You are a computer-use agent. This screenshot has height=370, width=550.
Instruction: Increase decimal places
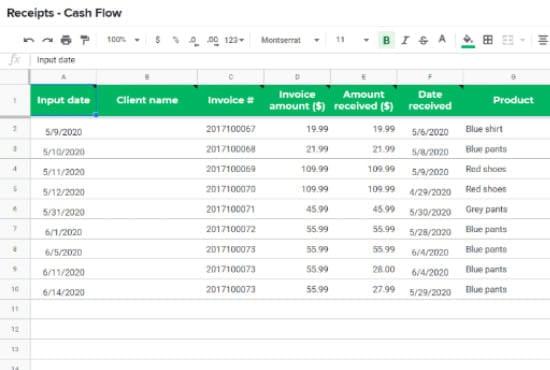(213, 40)
